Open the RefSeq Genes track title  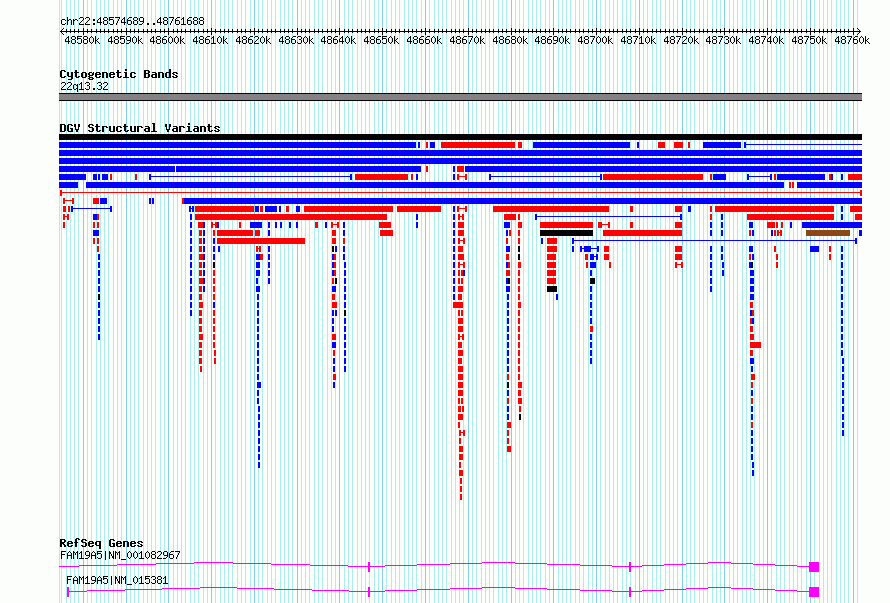(x=101, y=543)
